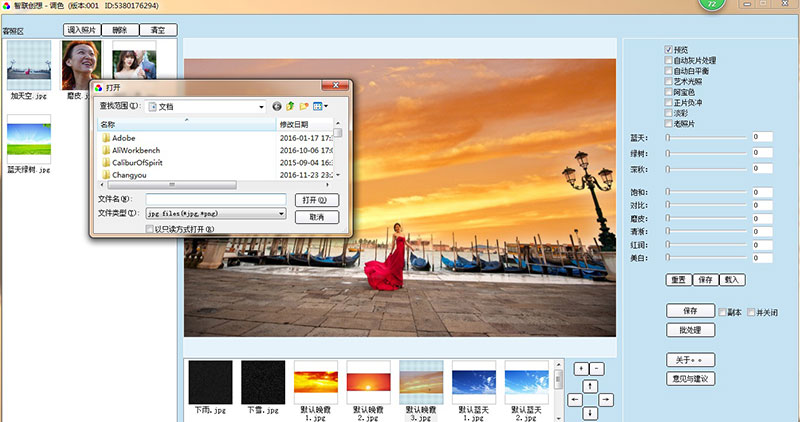The image size is (800, 422).
Task: Click the large 保存 button beside 副本
Action: tap(690, 311)
